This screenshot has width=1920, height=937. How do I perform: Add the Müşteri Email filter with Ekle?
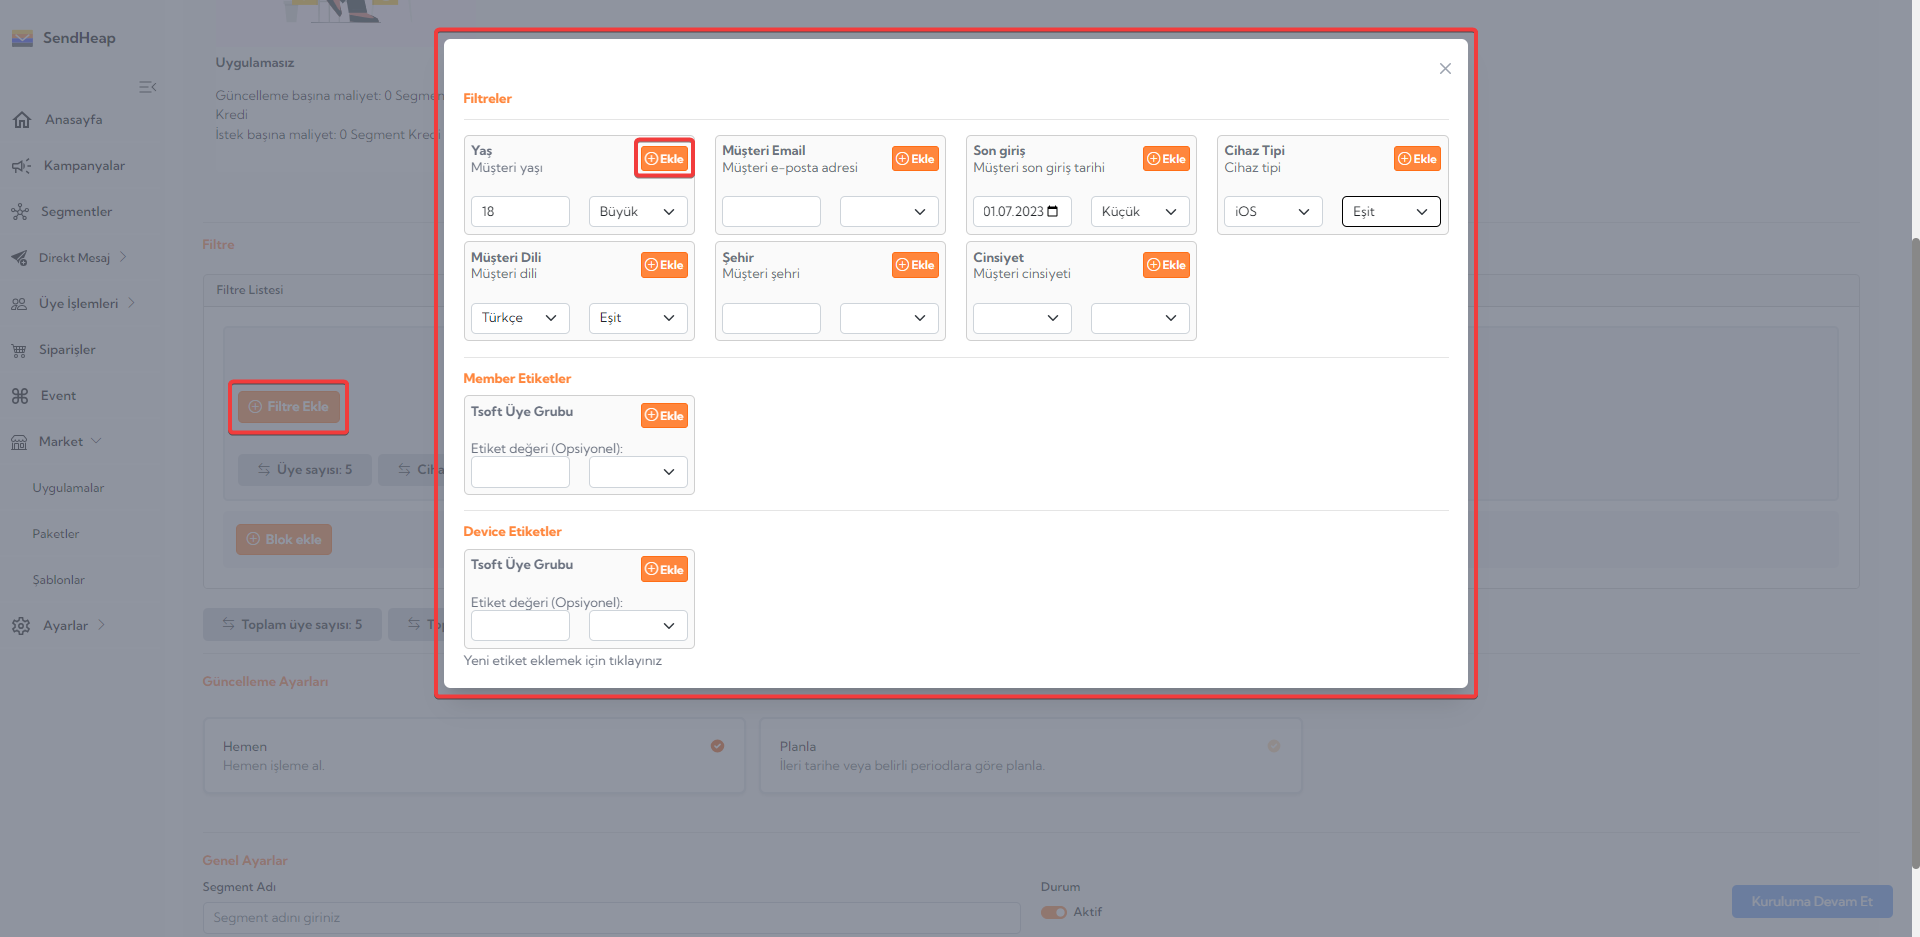click(915, 159)
